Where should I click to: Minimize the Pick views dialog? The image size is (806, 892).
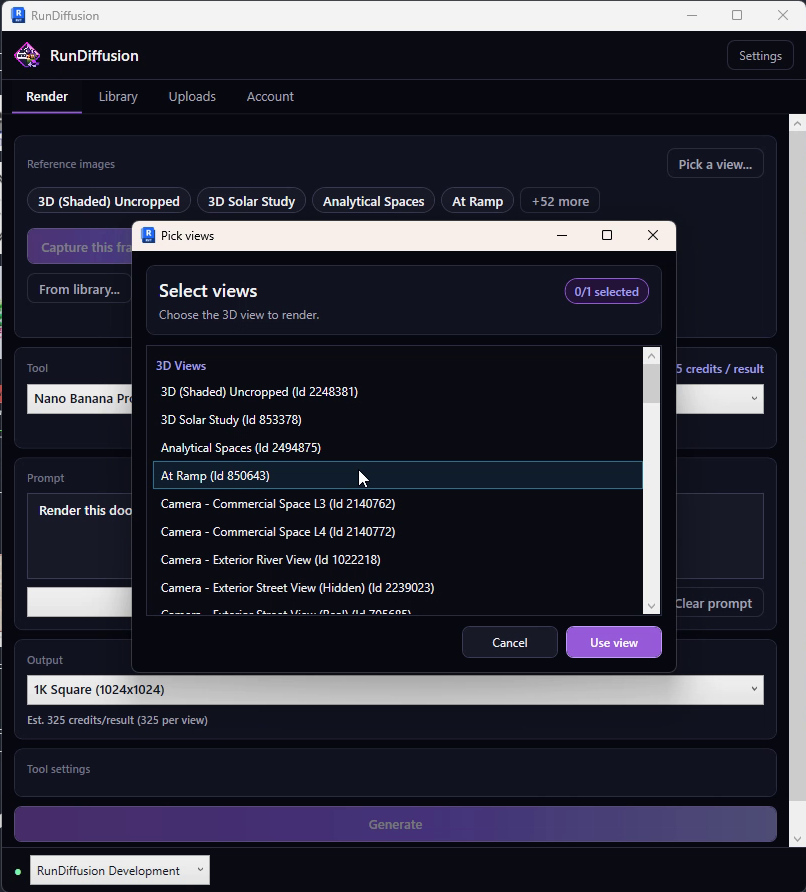click(x=561, y=235)
